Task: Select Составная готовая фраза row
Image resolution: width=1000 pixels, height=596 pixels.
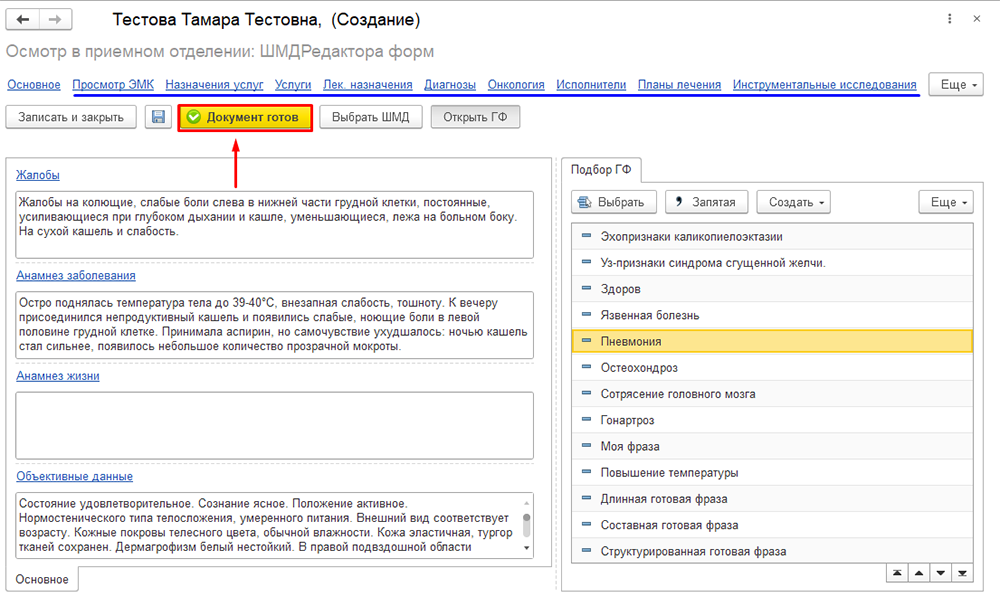Action: coord(772,525)
